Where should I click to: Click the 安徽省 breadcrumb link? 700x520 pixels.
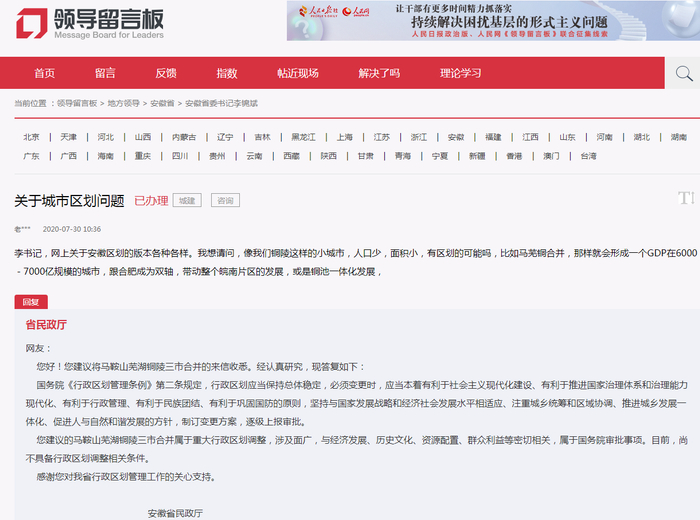(x=162, y=104)
